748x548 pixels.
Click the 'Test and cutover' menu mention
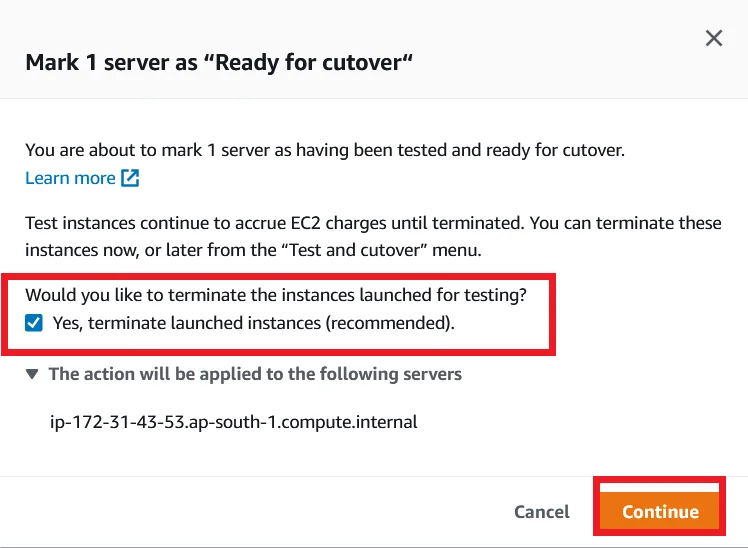353,250
